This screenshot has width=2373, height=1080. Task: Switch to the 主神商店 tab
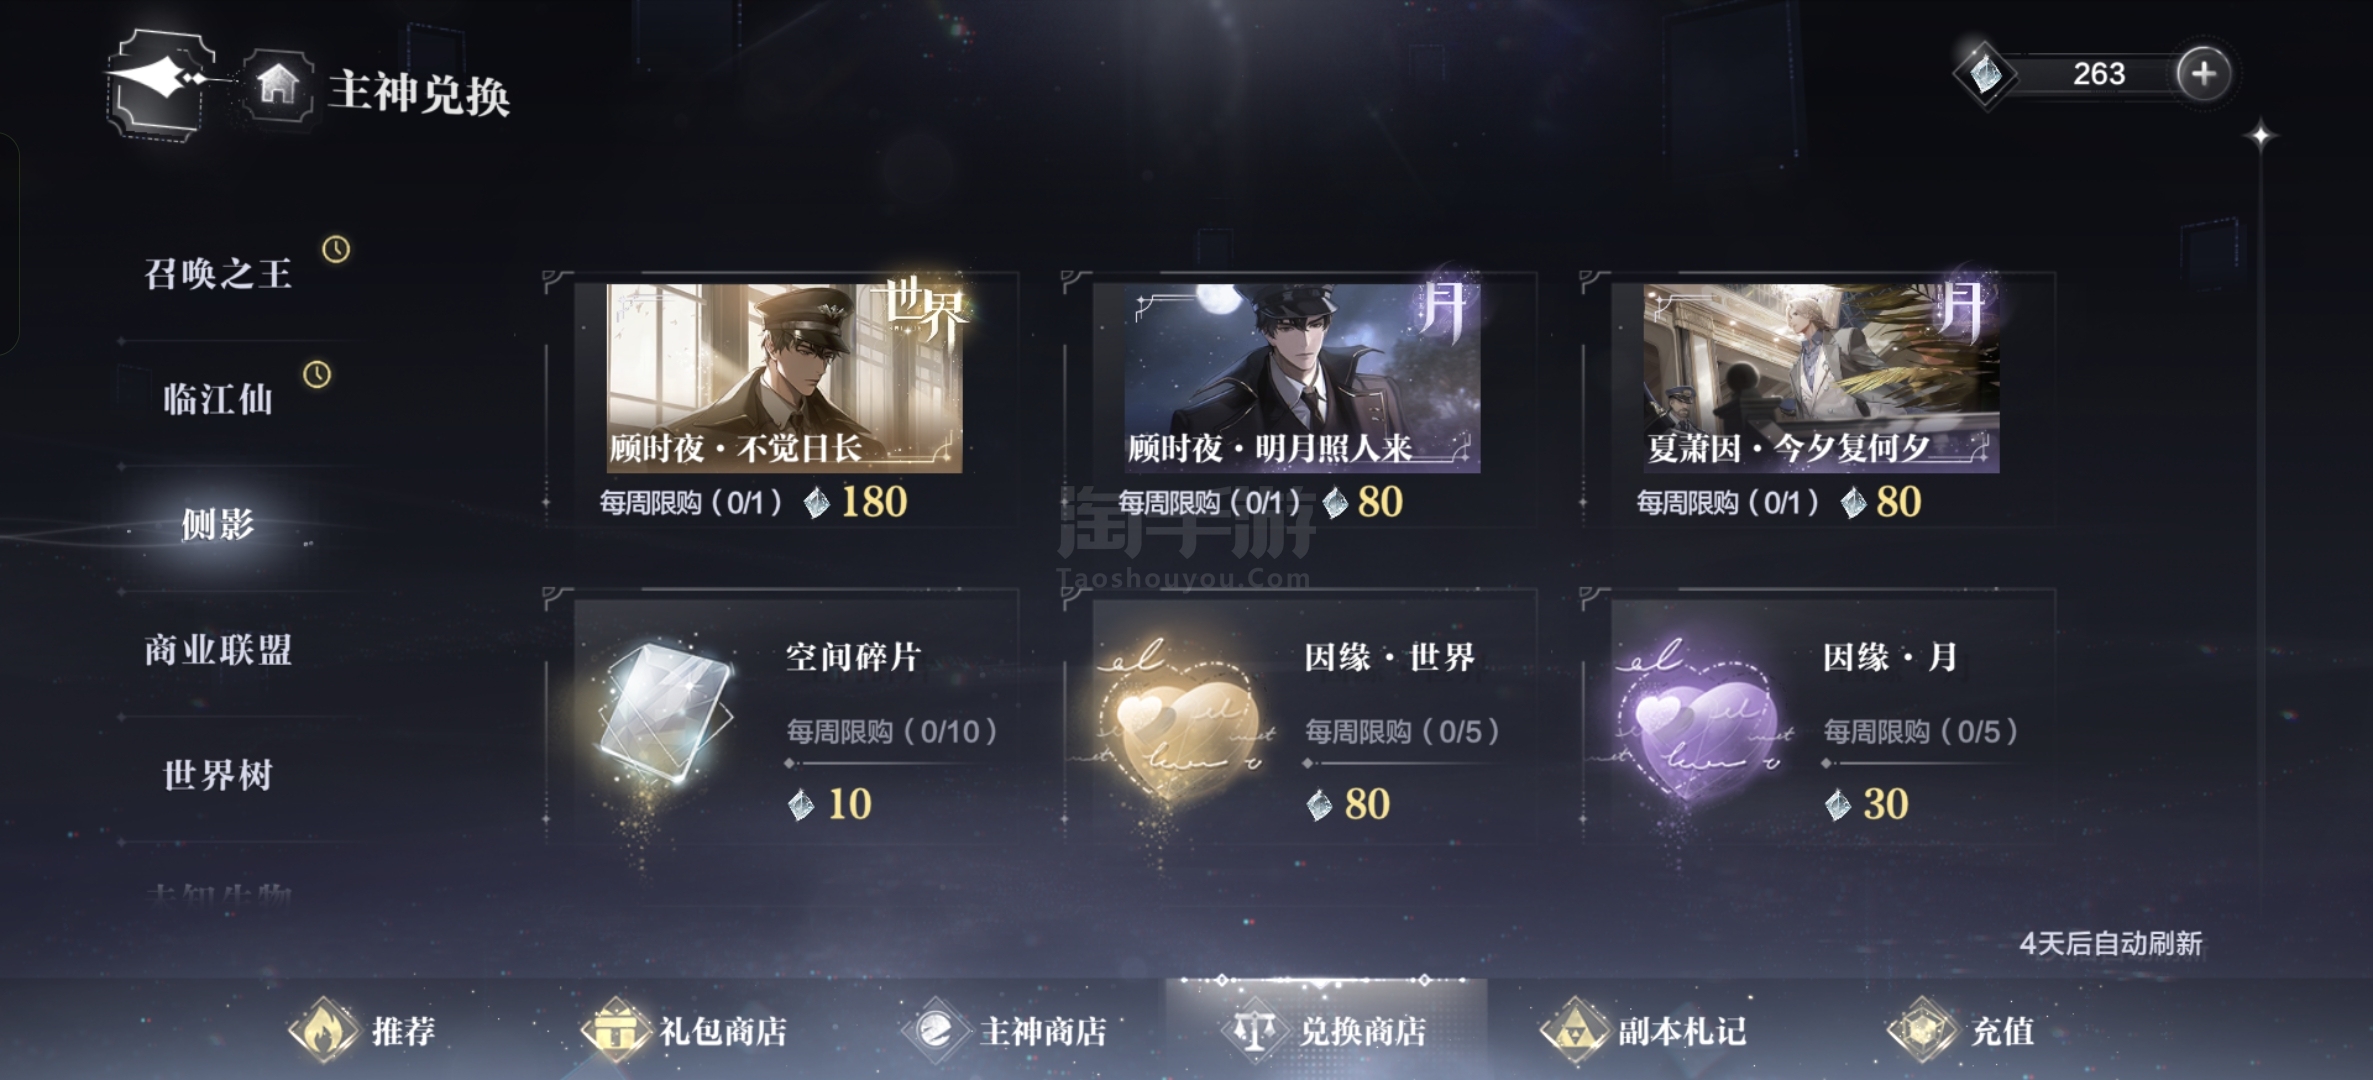pyautogui.click(x=1005, y=1030)
